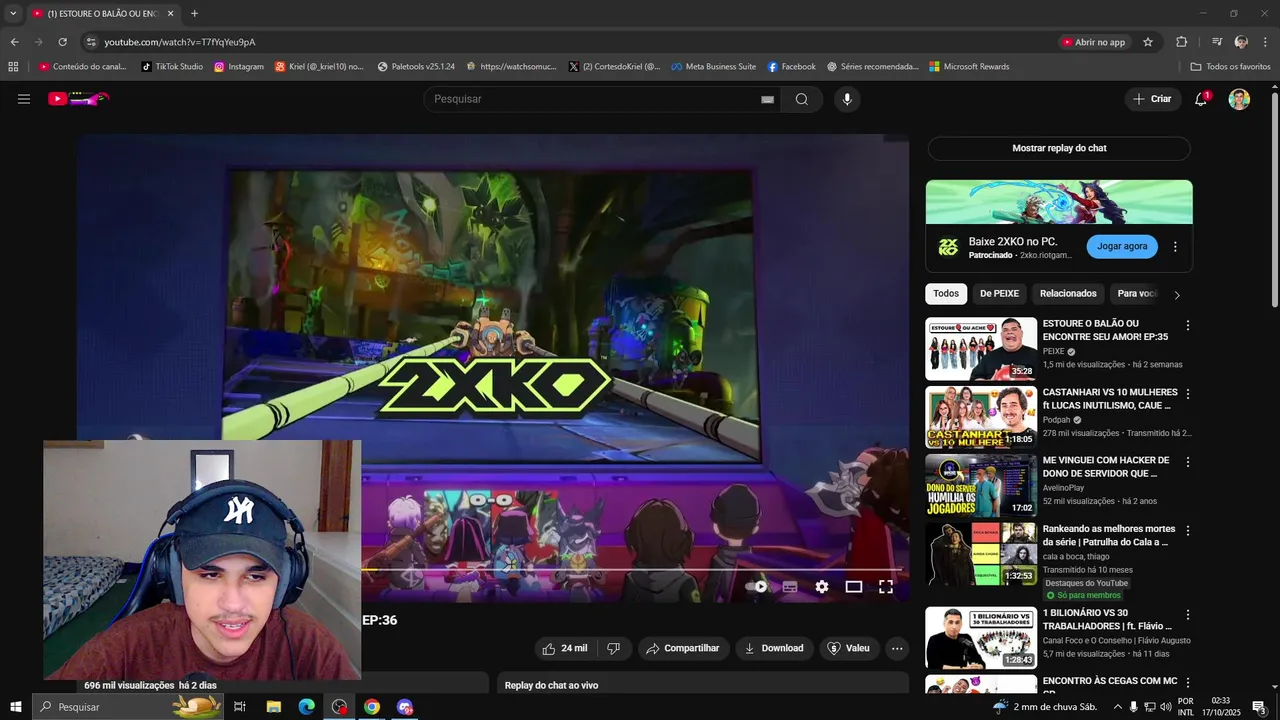
Task: Click Compartilhar to share video
Action: click(x=683, y=648)
